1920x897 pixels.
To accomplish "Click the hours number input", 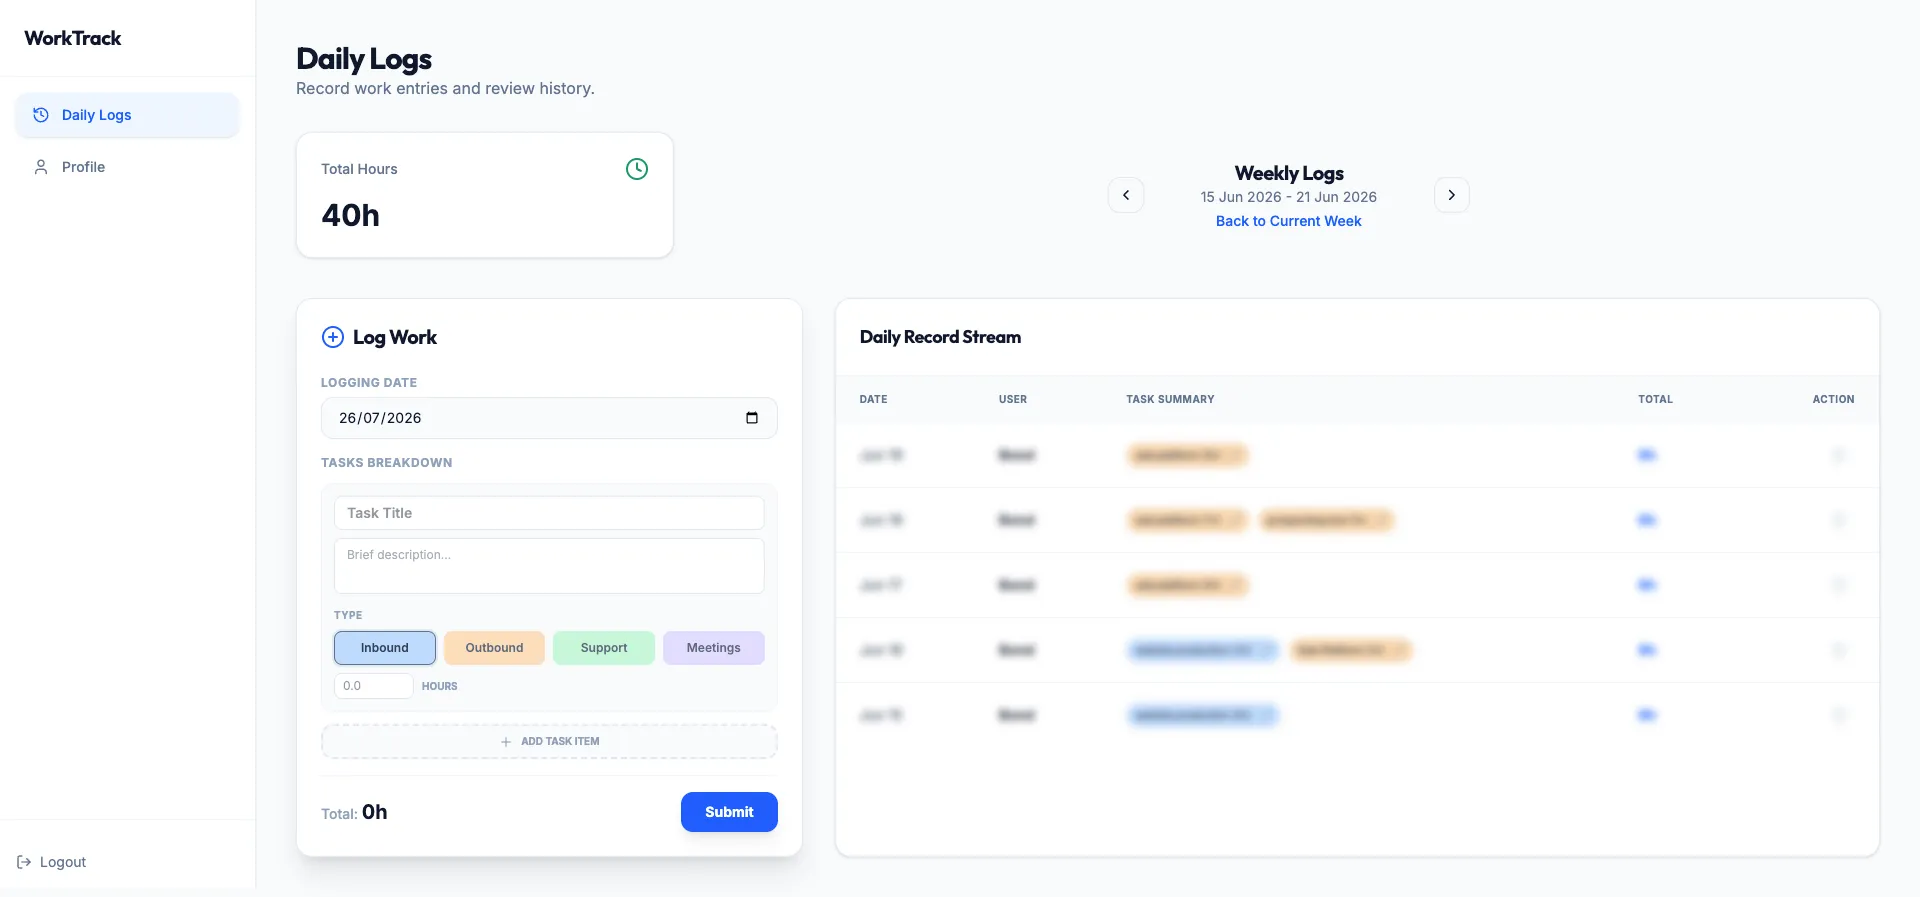I will click(x=373, y=686).
